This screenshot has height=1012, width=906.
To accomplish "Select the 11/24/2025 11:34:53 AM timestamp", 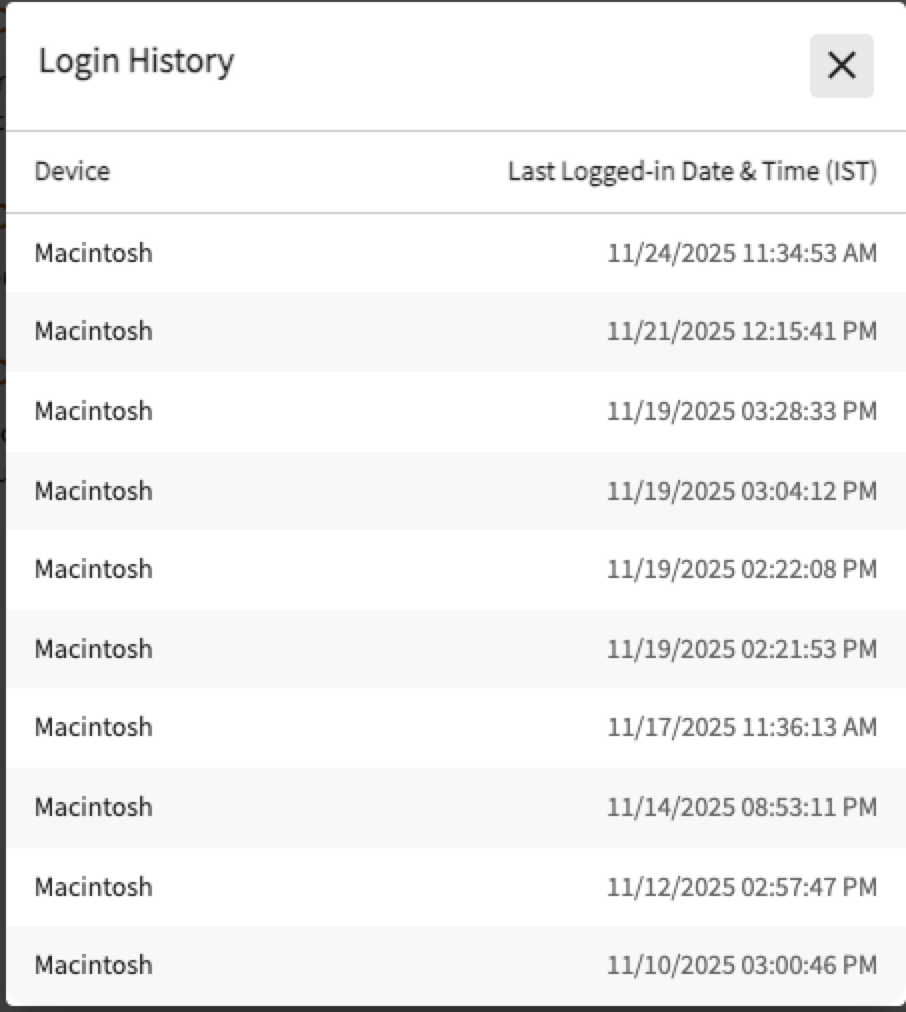I will [x=741, y=253].
